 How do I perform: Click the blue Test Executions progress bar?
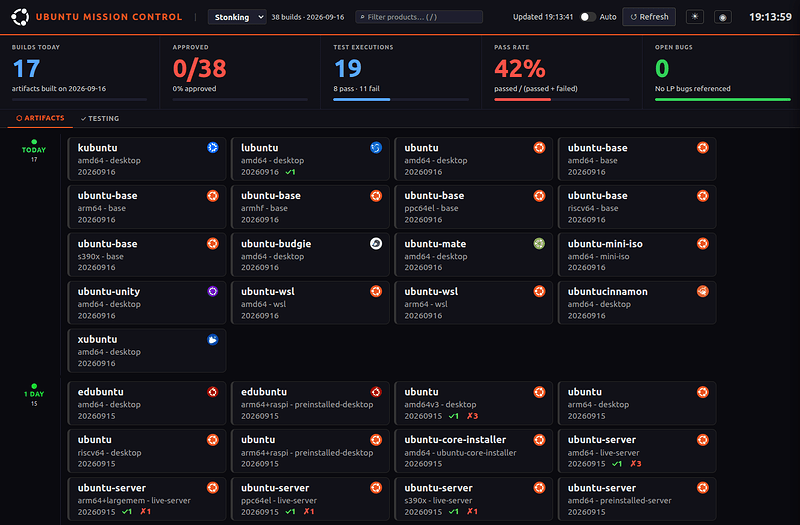(x=362, y=99)
